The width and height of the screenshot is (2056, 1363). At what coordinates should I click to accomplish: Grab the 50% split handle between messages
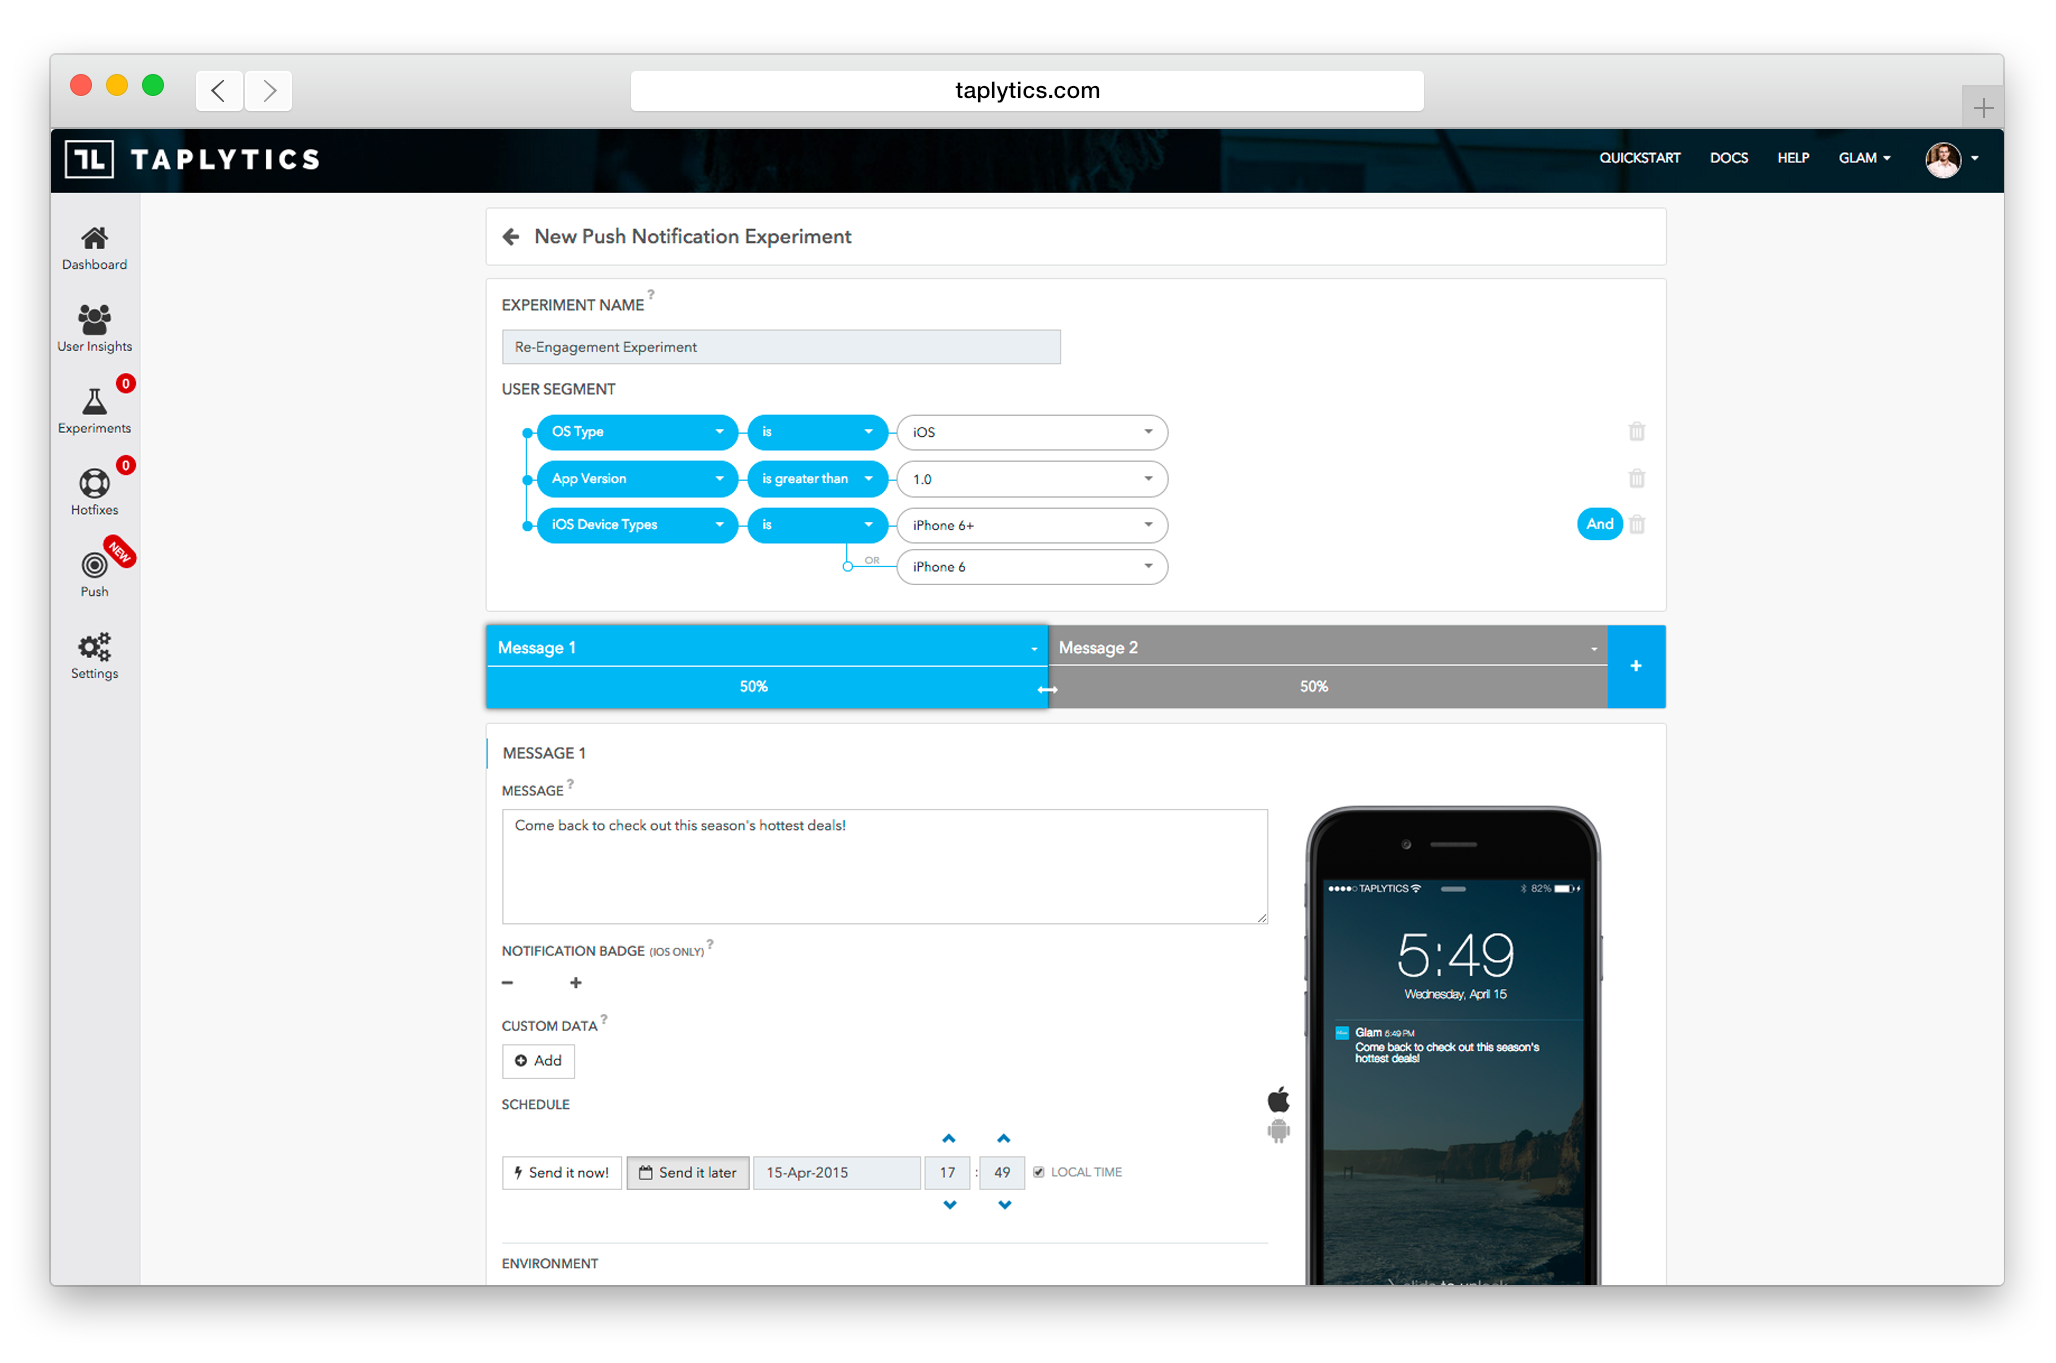(x=1047, y=690)
